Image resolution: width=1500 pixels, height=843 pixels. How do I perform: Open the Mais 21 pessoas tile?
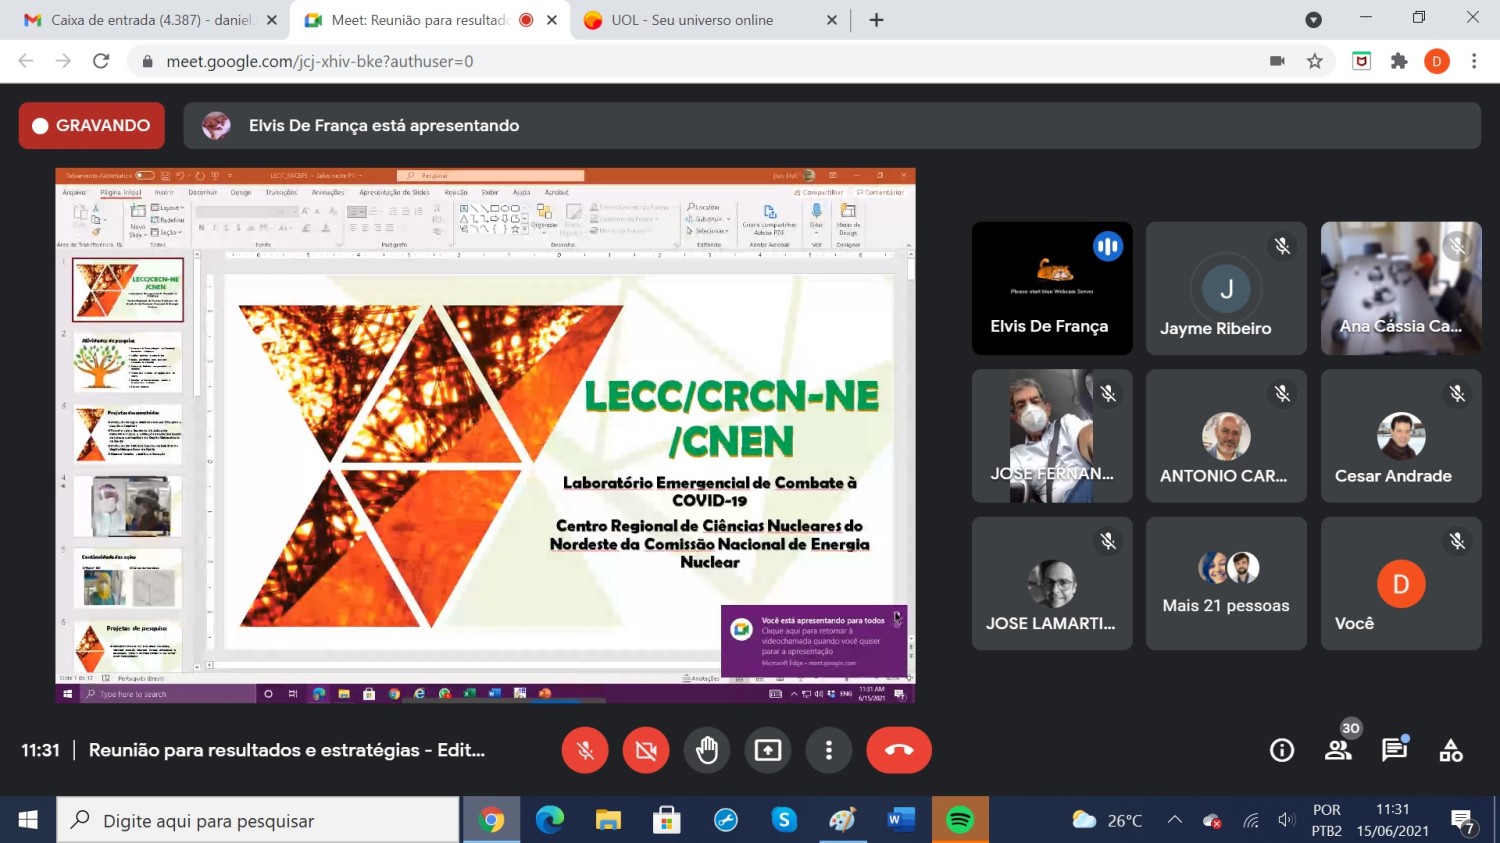point(1226,584)
